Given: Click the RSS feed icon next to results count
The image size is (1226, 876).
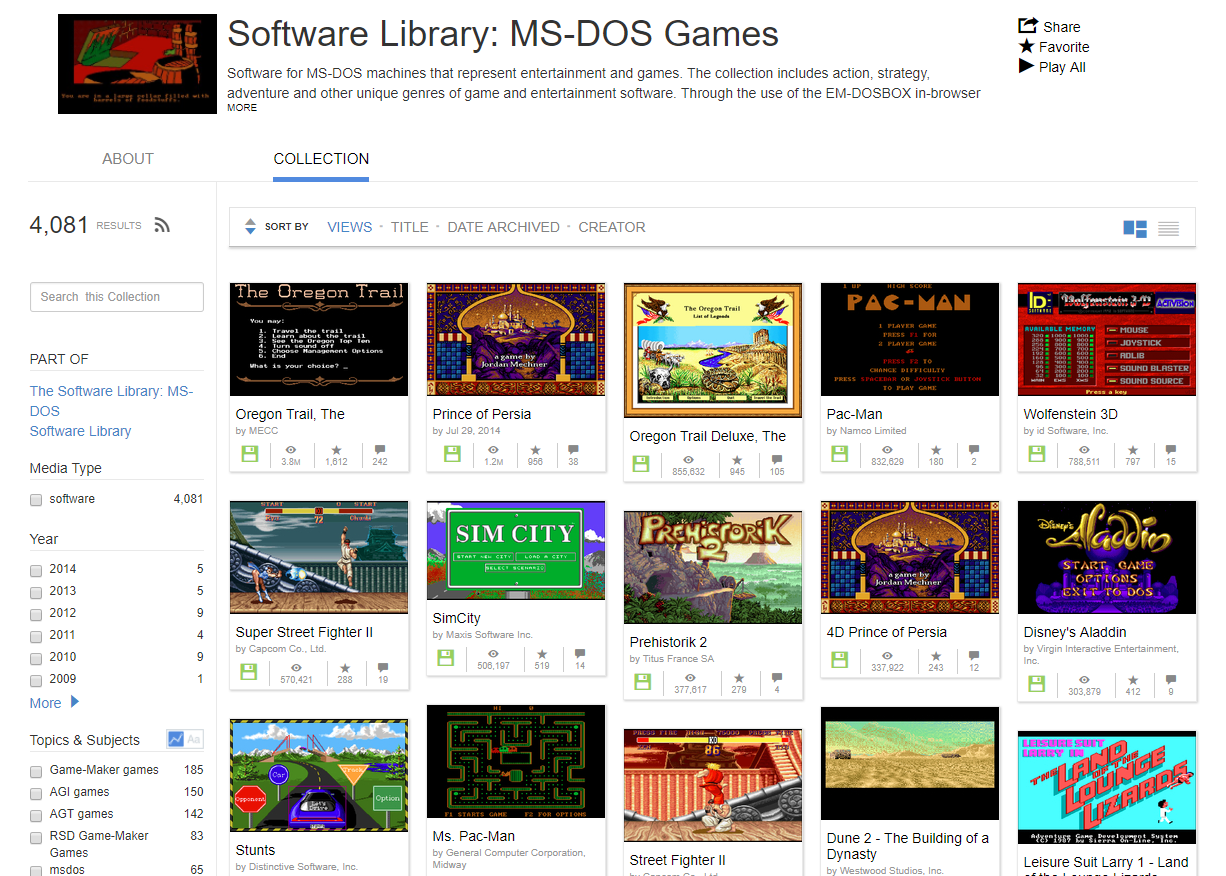Looking at the screenshot, I should [162, 225].
